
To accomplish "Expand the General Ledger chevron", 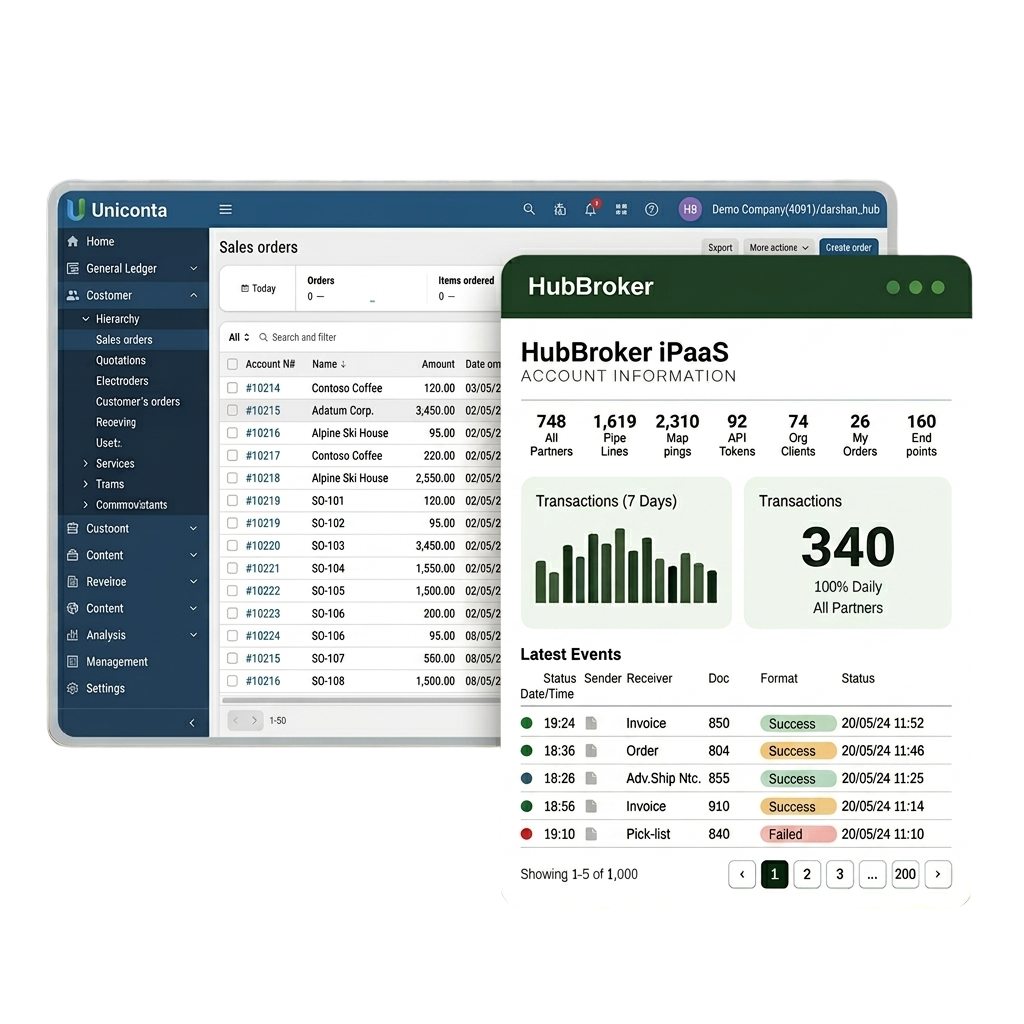I will 193,268.
